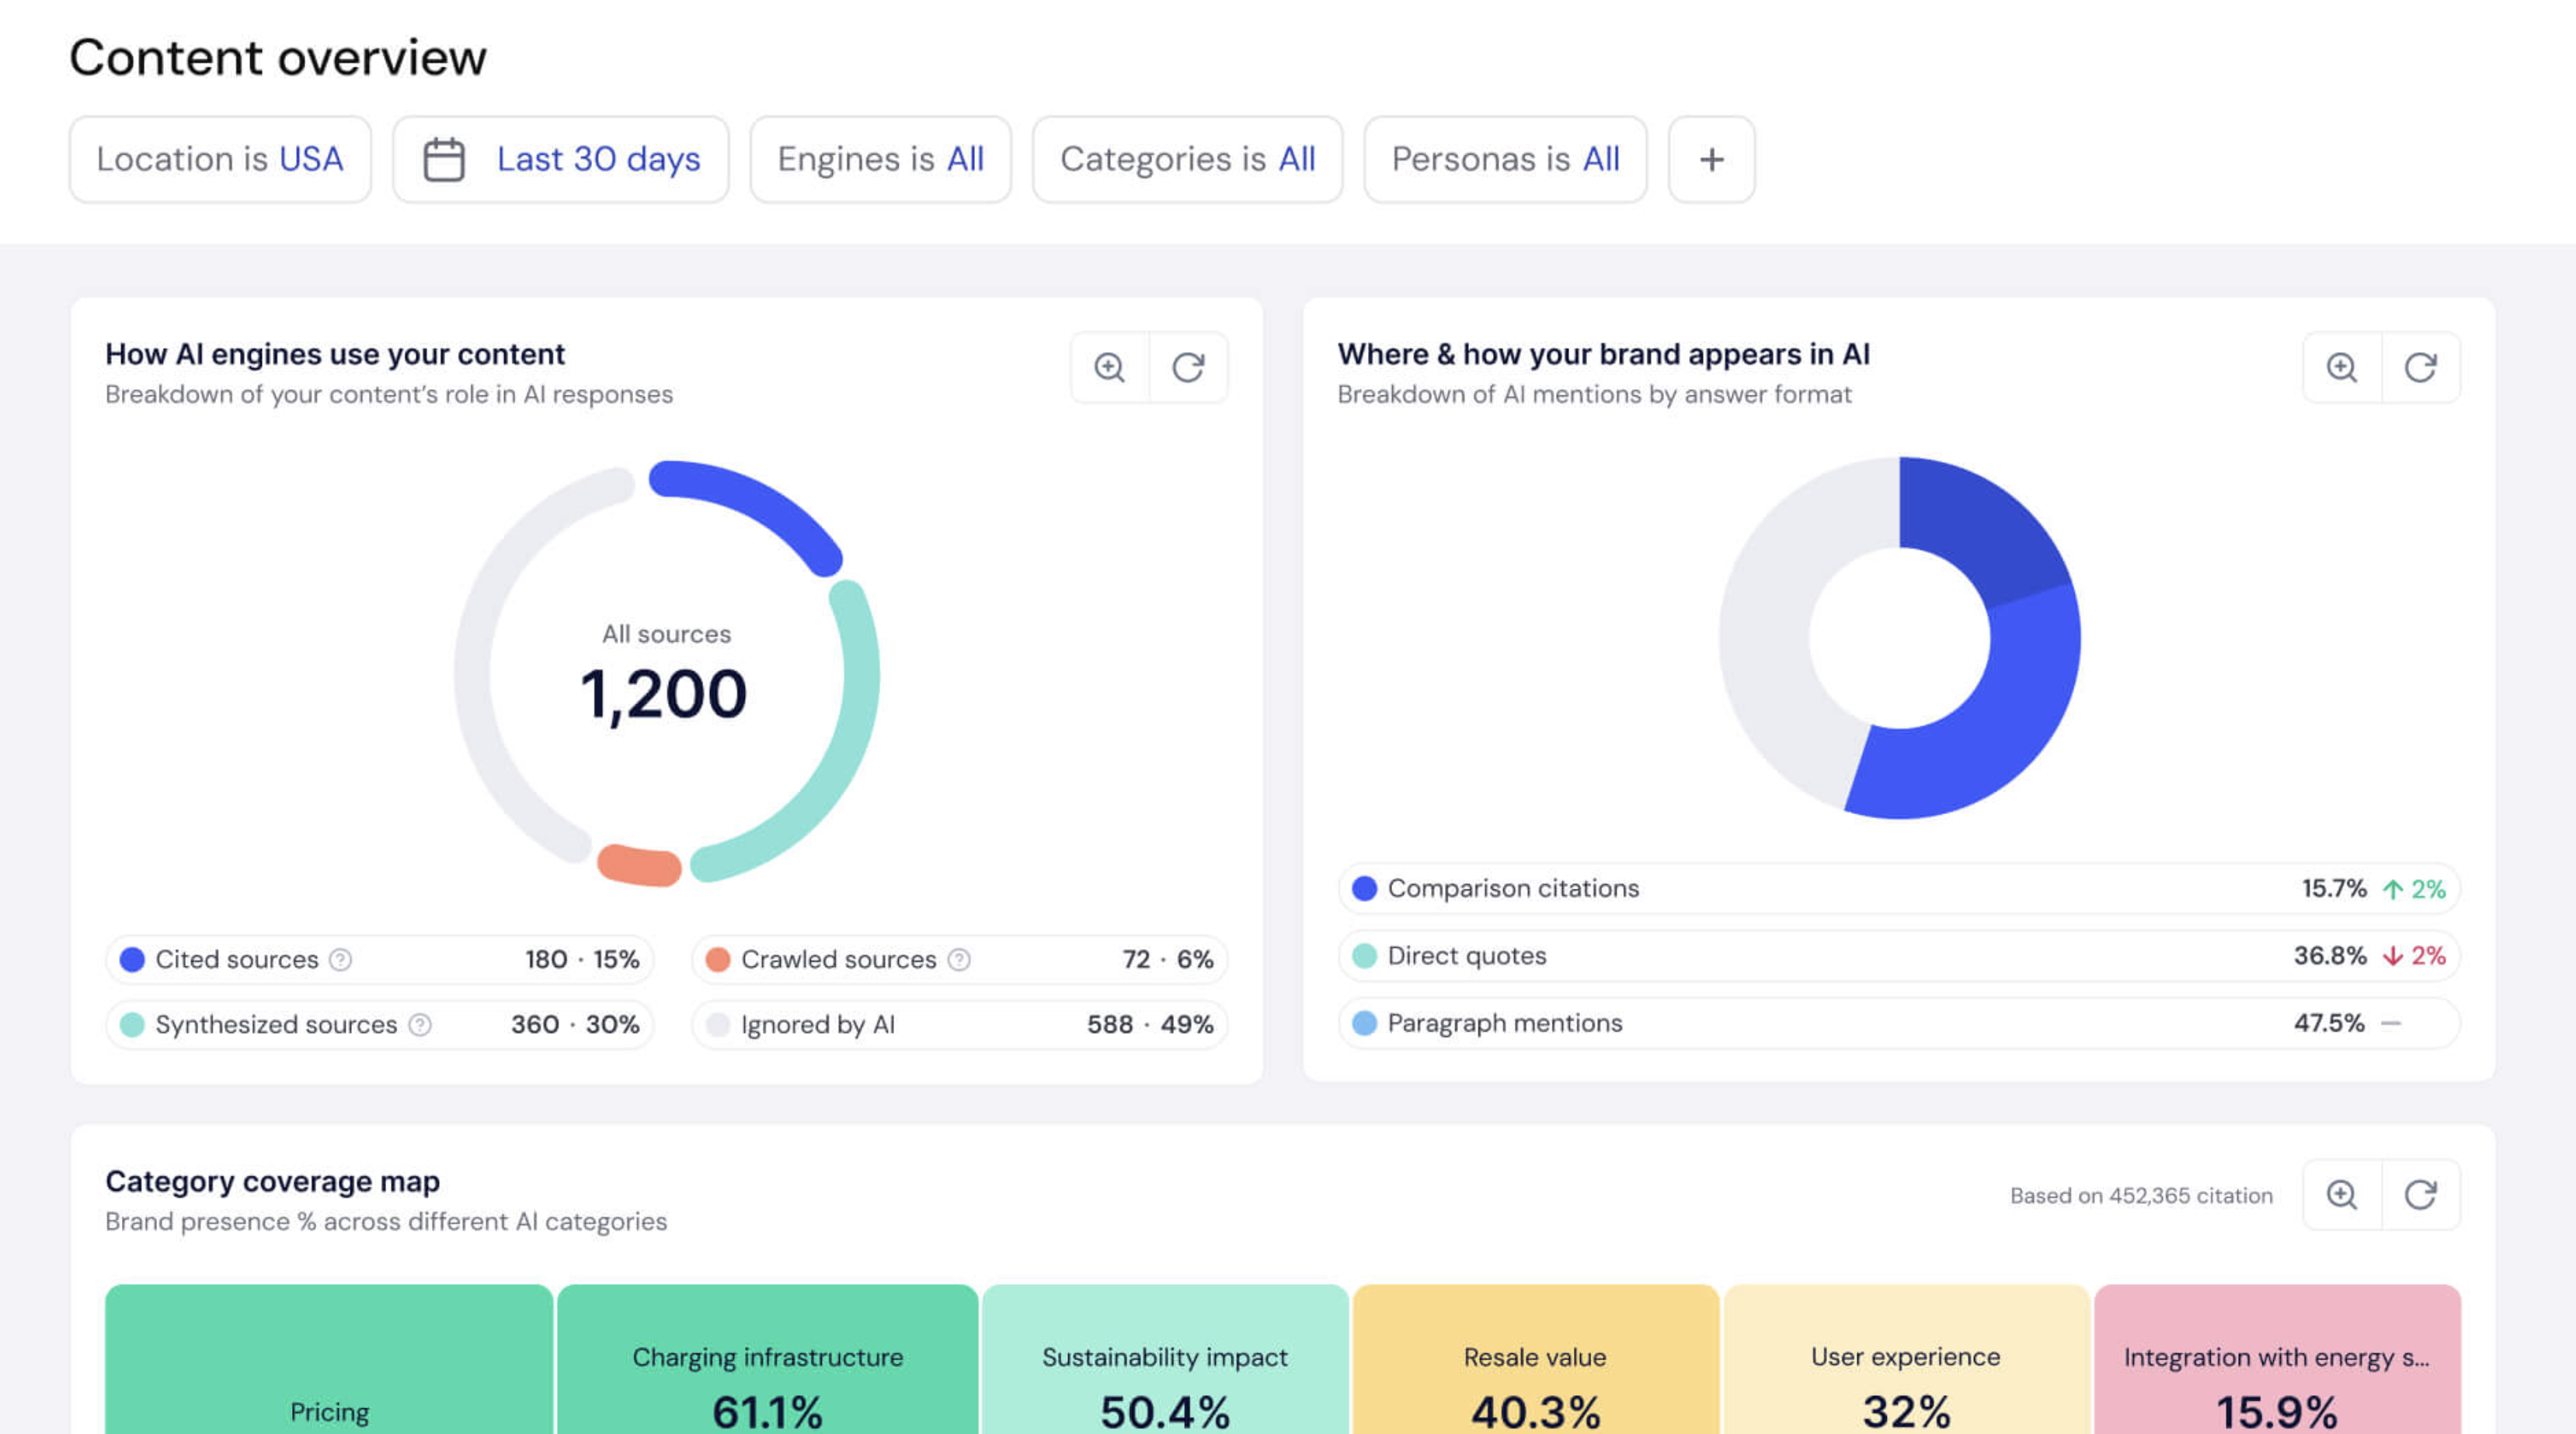Zoom into AI engines content chart

coord(1109,368)
